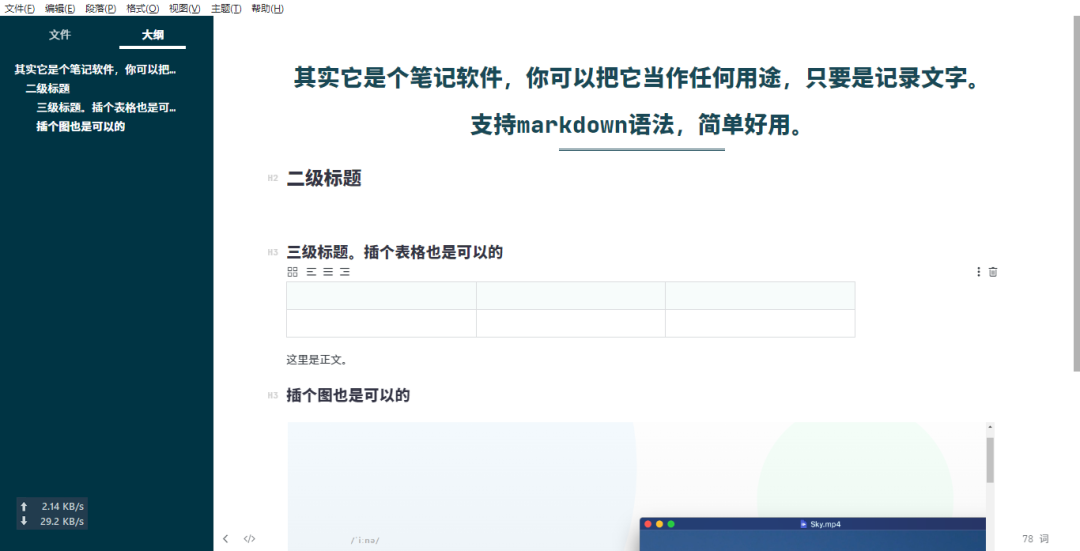Screen dimensions: 1080x551
Task: Click the paragraph 这里是正文。
Action: 317,360
